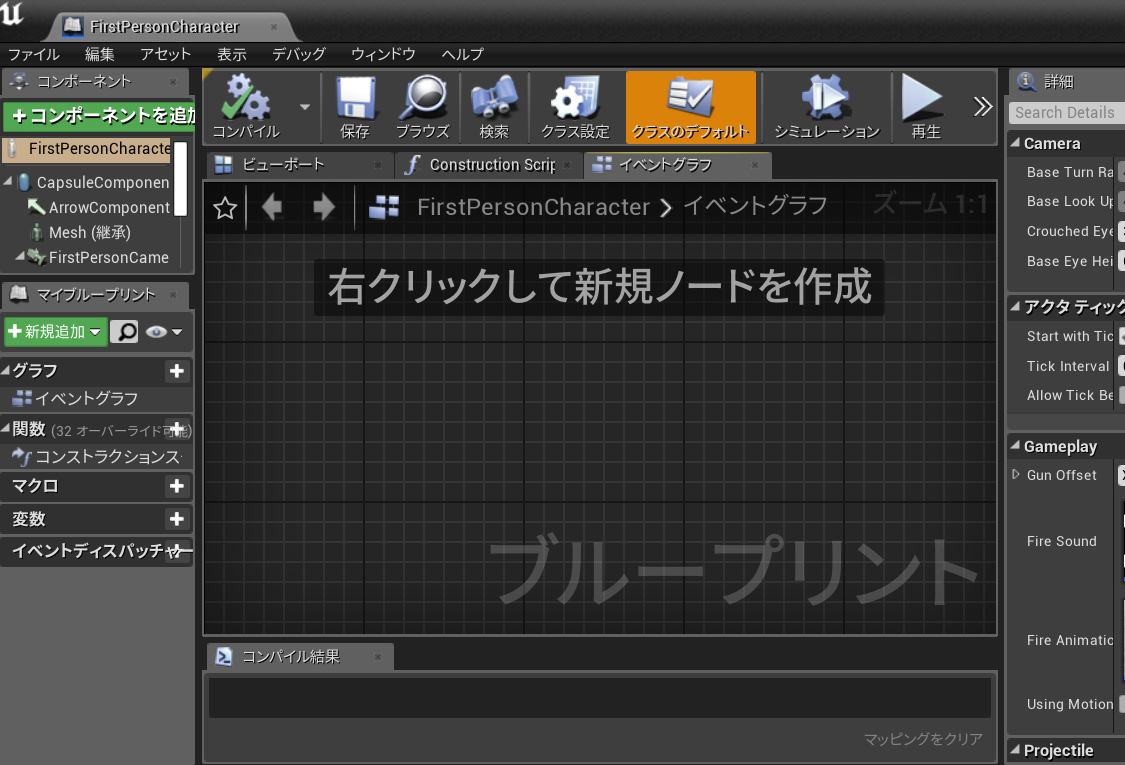
Task: Expand the toolbar overflow chevrons
Action: click(x=982, y=106)
